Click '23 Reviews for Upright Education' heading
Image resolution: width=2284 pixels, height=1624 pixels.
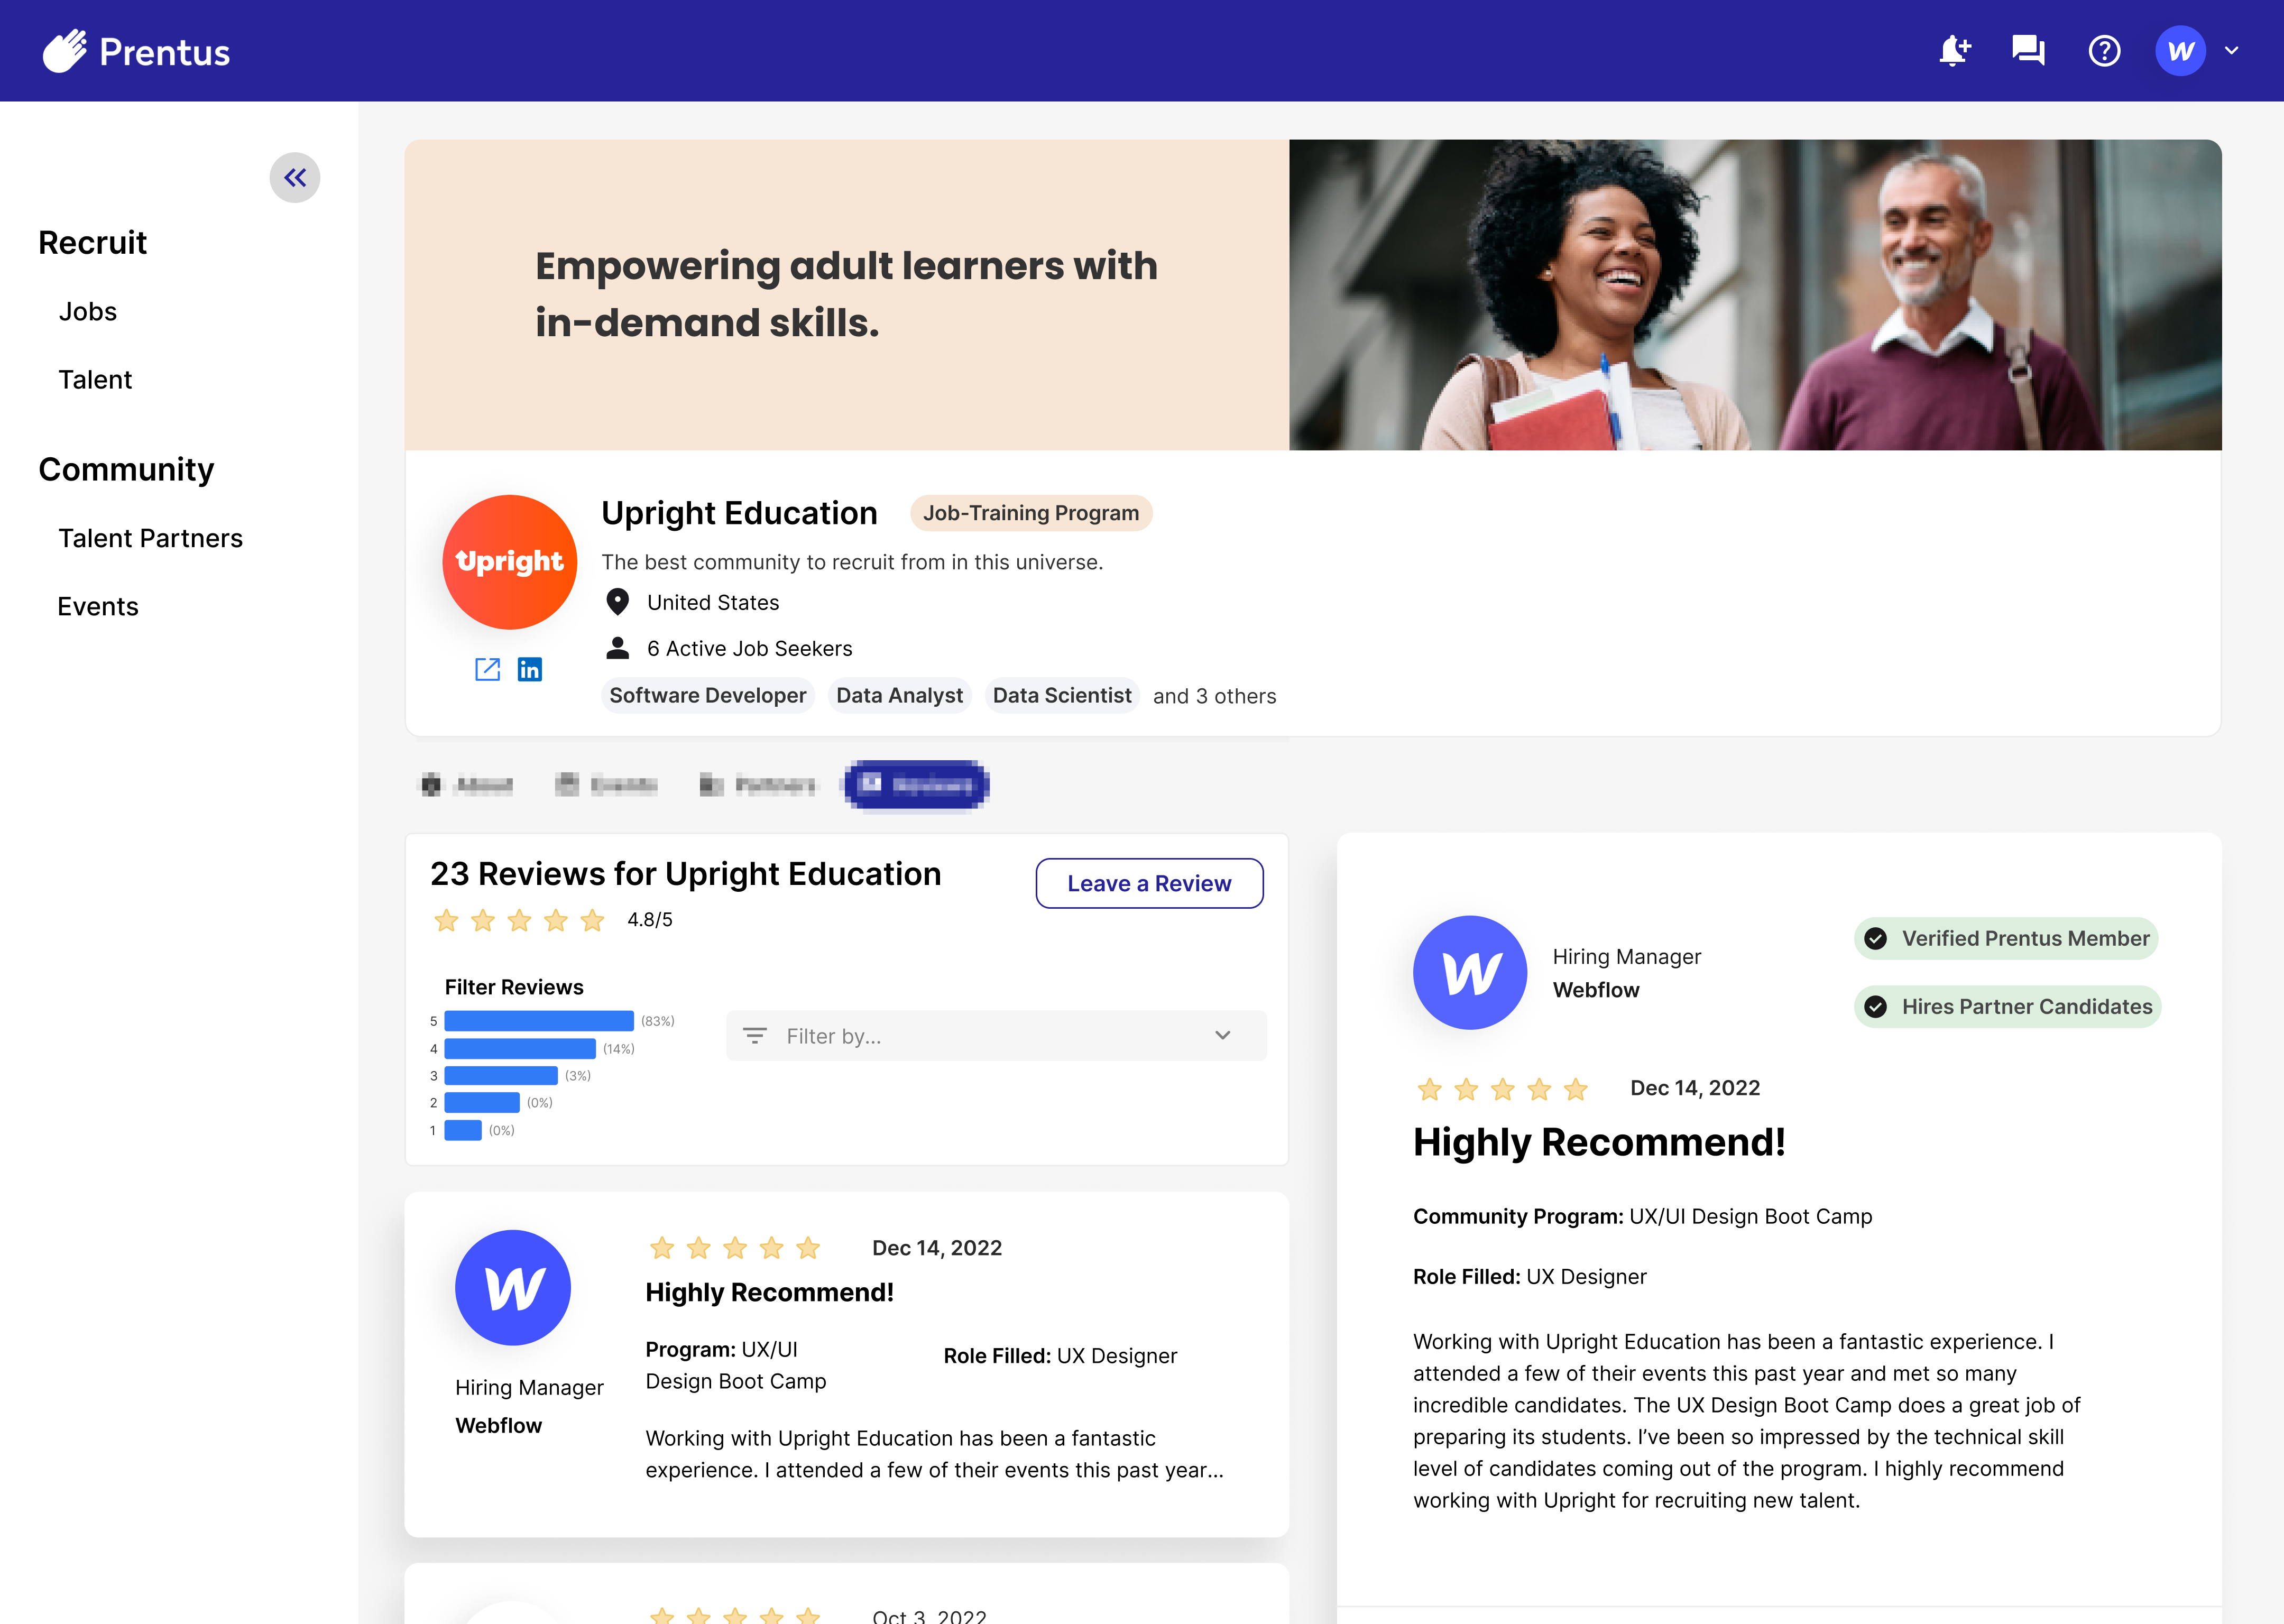tap(686, 874)
